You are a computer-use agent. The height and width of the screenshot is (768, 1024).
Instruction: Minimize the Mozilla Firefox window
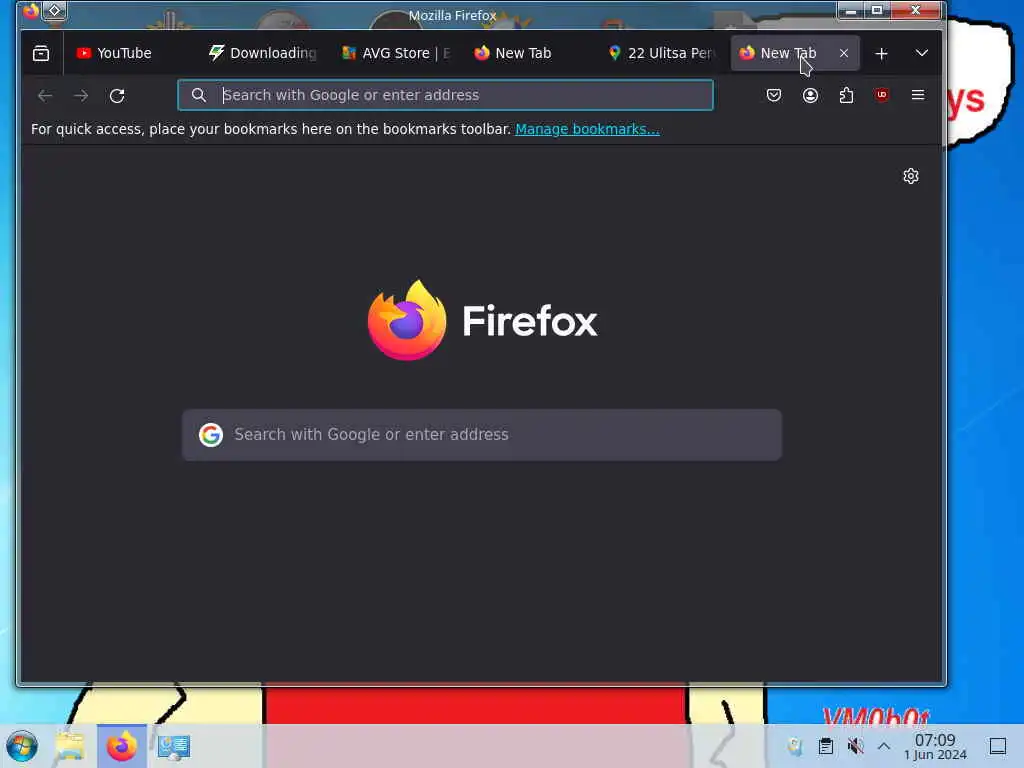point(851,10)
